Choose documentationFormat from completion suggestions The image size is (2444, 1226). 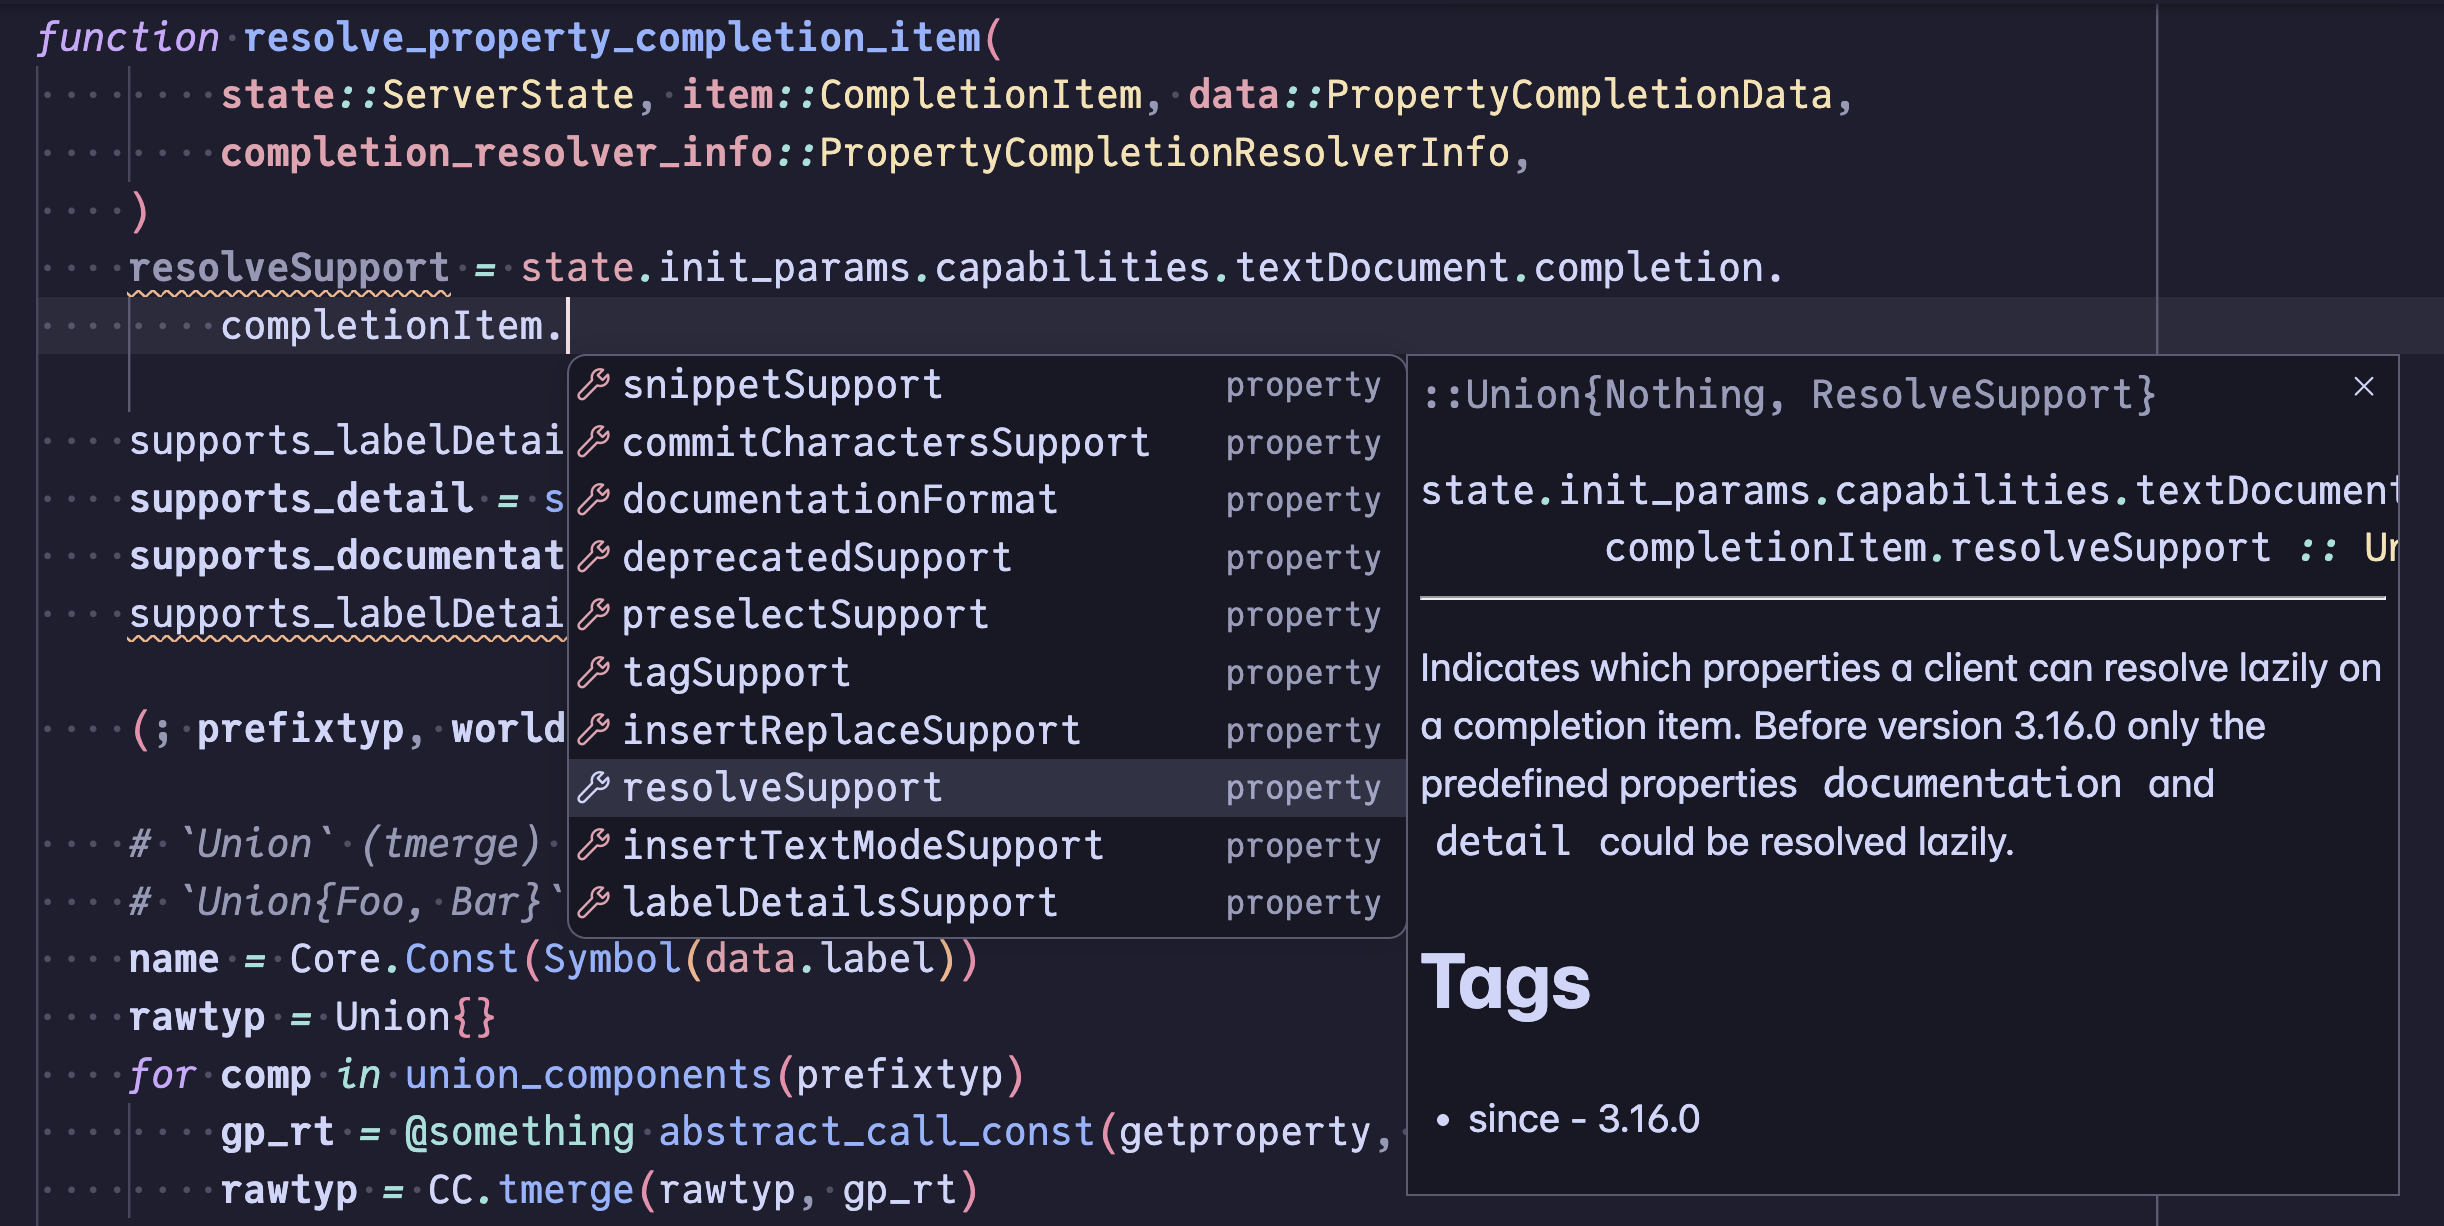coord(986,500)
